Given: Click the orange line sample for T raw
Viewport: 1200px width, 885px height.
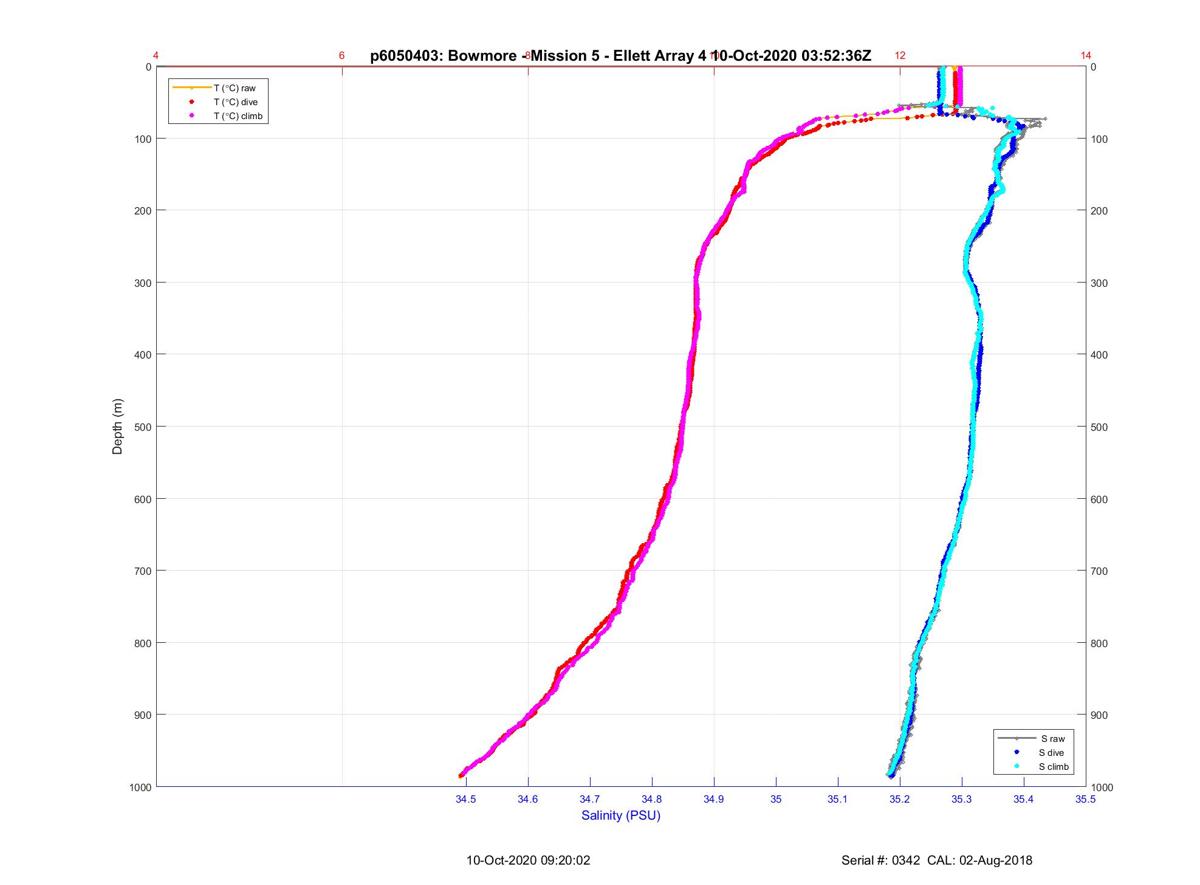Looking at the screenshot, I should [x=191, y=88].
